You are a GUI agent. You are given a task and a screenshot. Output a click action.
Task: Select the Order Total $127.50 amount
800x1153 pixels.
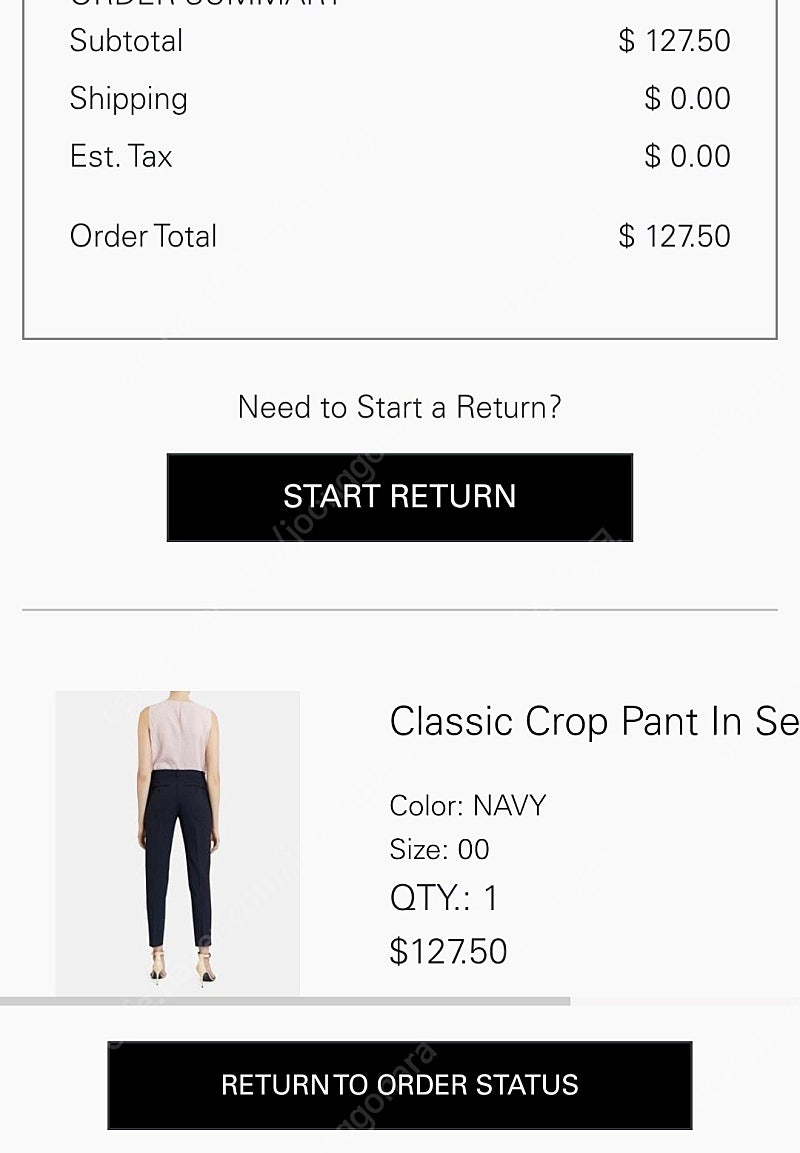[674, 236]
